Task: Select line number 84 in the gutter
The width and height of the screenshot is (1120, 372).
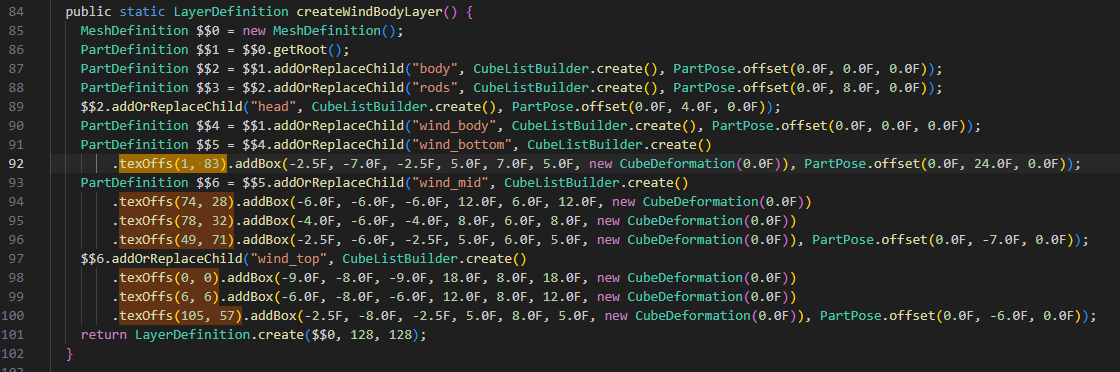Action: point(16,12)
